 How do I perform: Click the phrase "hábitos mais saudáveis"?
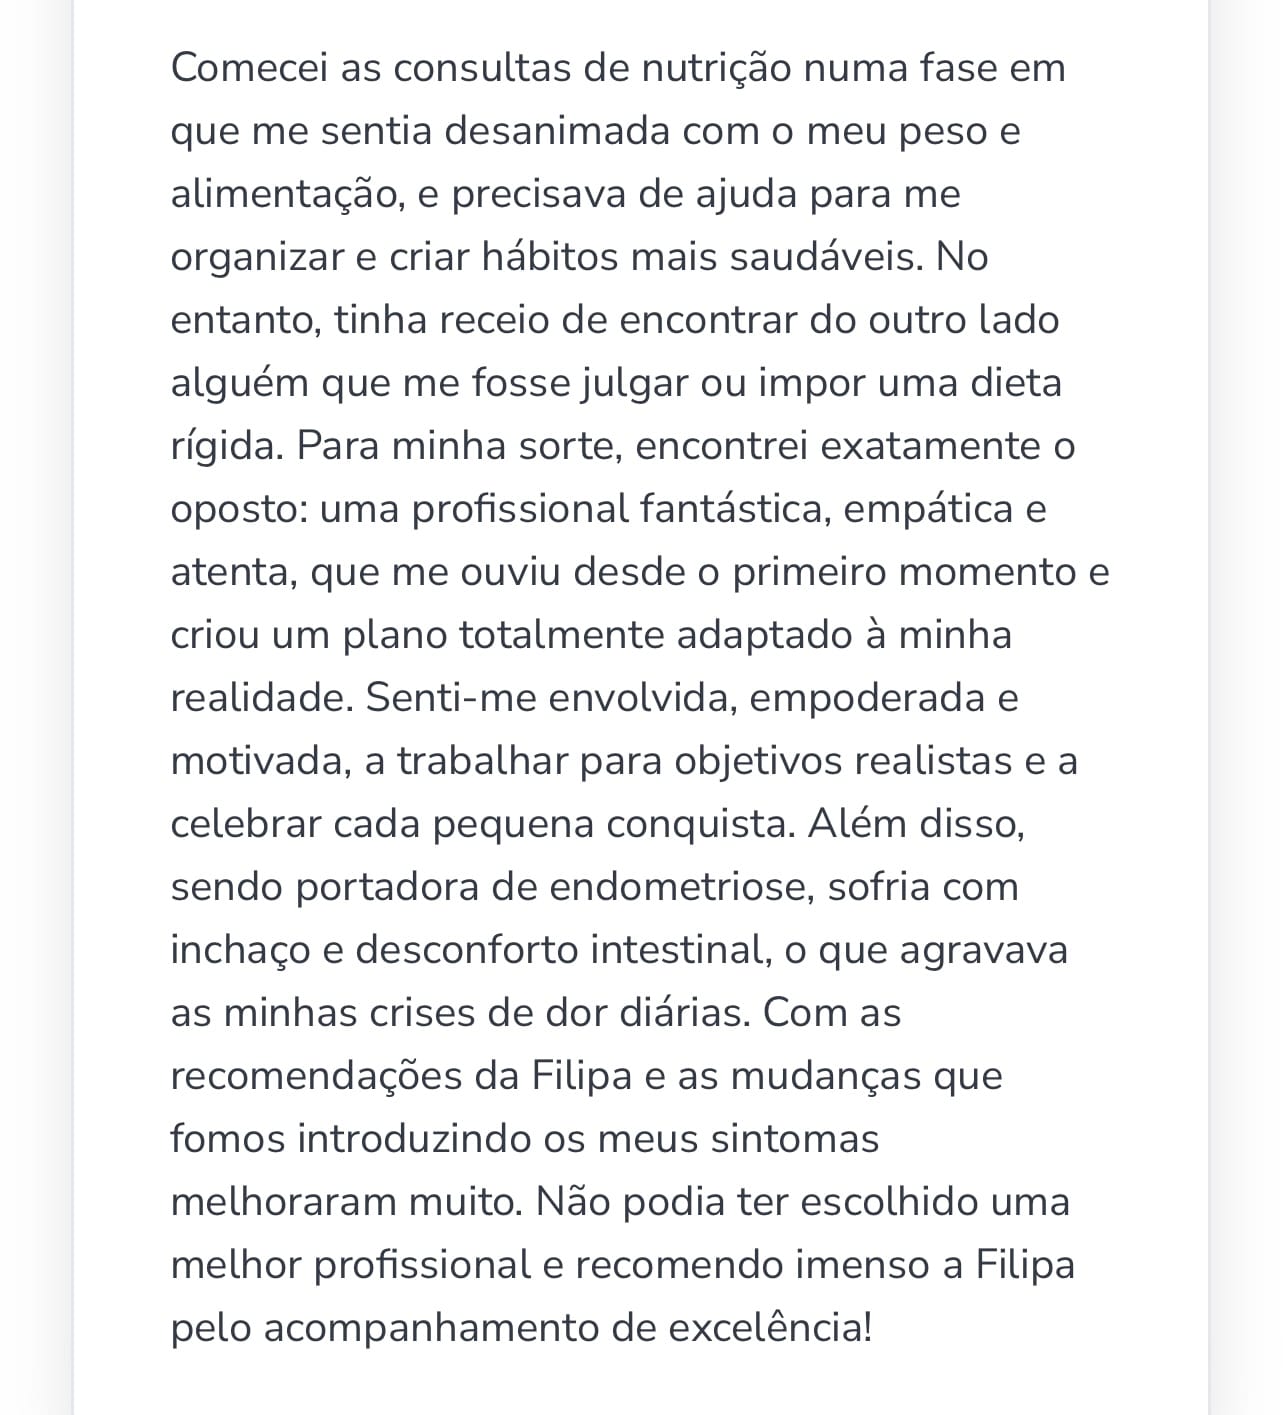(x=703, y=257)
